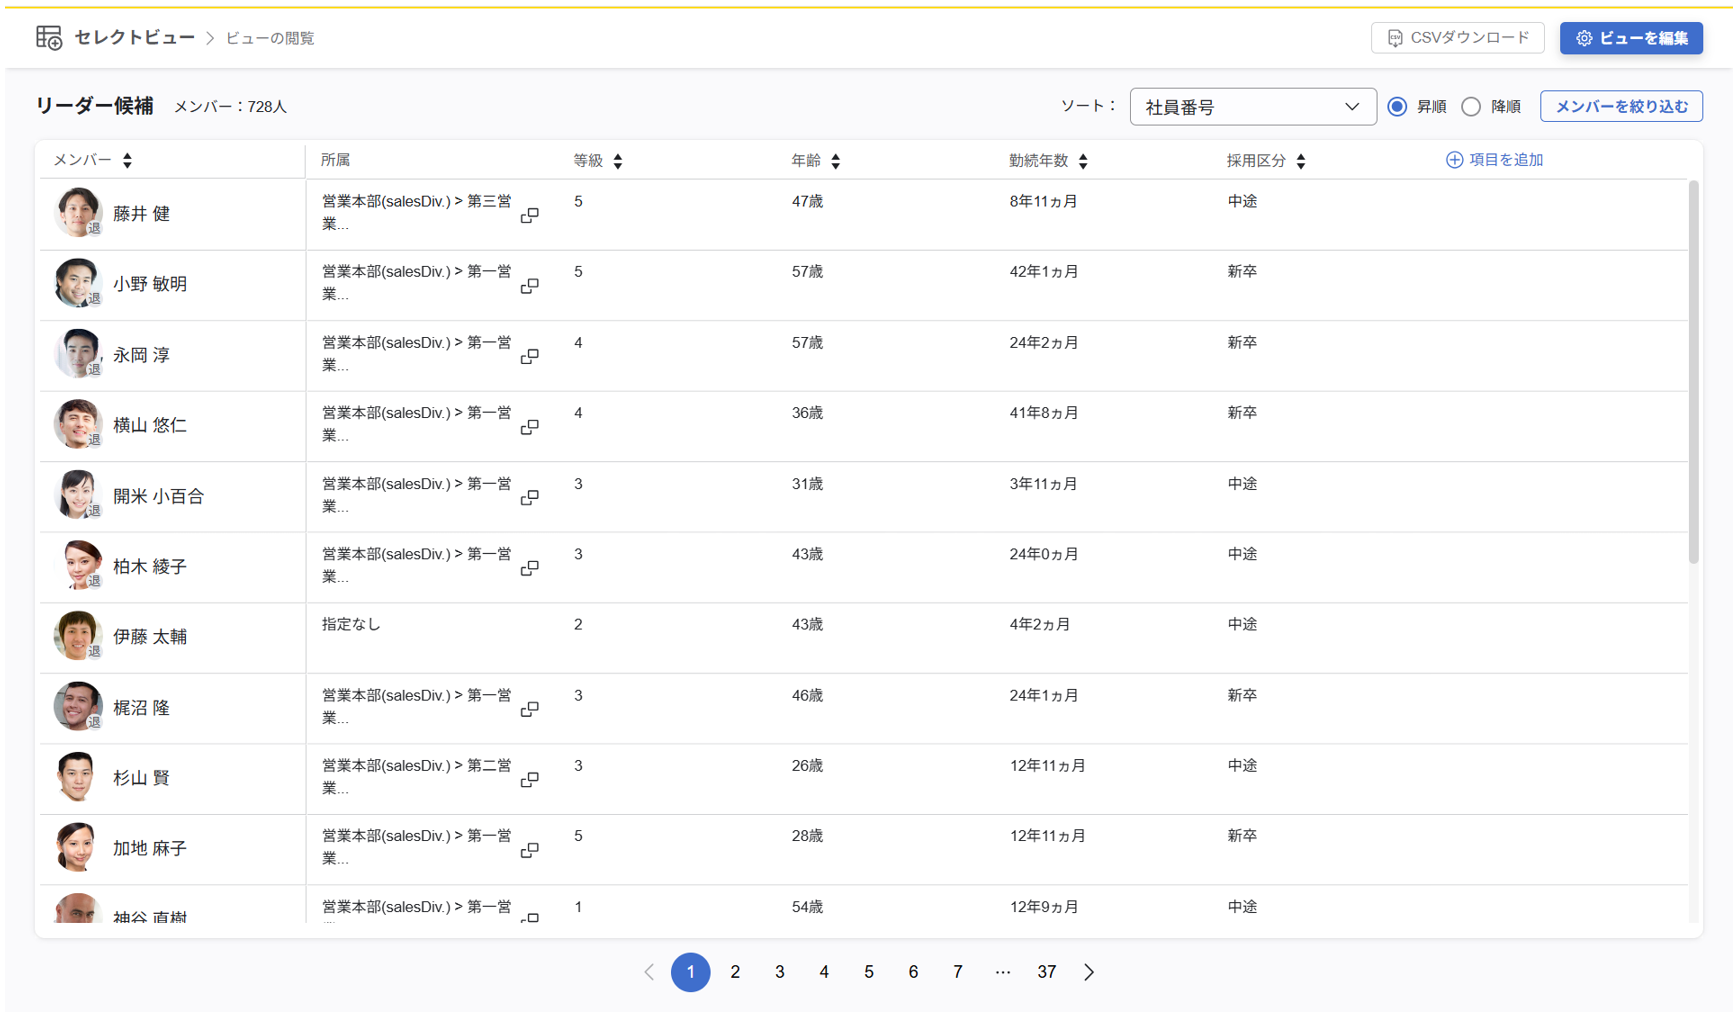Screen dimensions: 1736x1012
Task: Jump to last page 37
Action: (x=1046, y=972)
